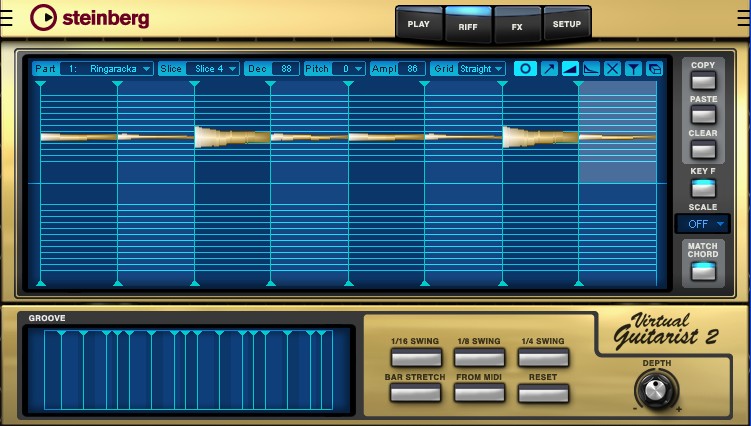Screen dimensions: 751x426
Task: Click the seventh slice marker's top handle
Action: [x=502, y=84]
